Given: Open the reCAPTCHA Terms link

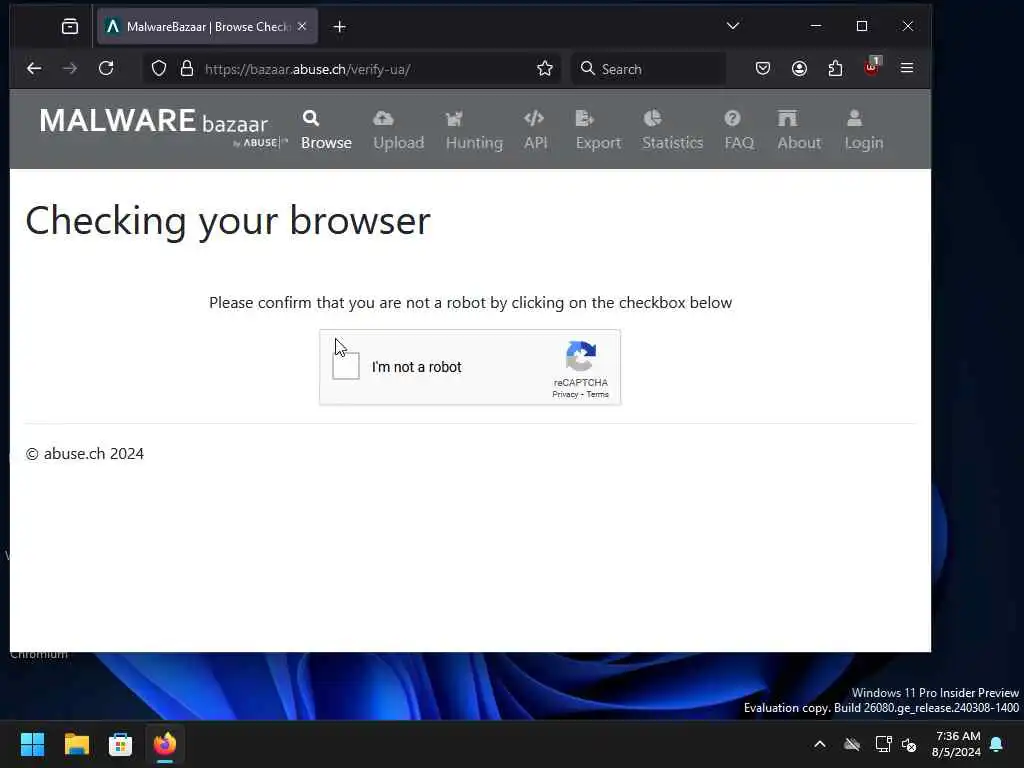Looking at the screenshot, I should click(x=598, y=394).
